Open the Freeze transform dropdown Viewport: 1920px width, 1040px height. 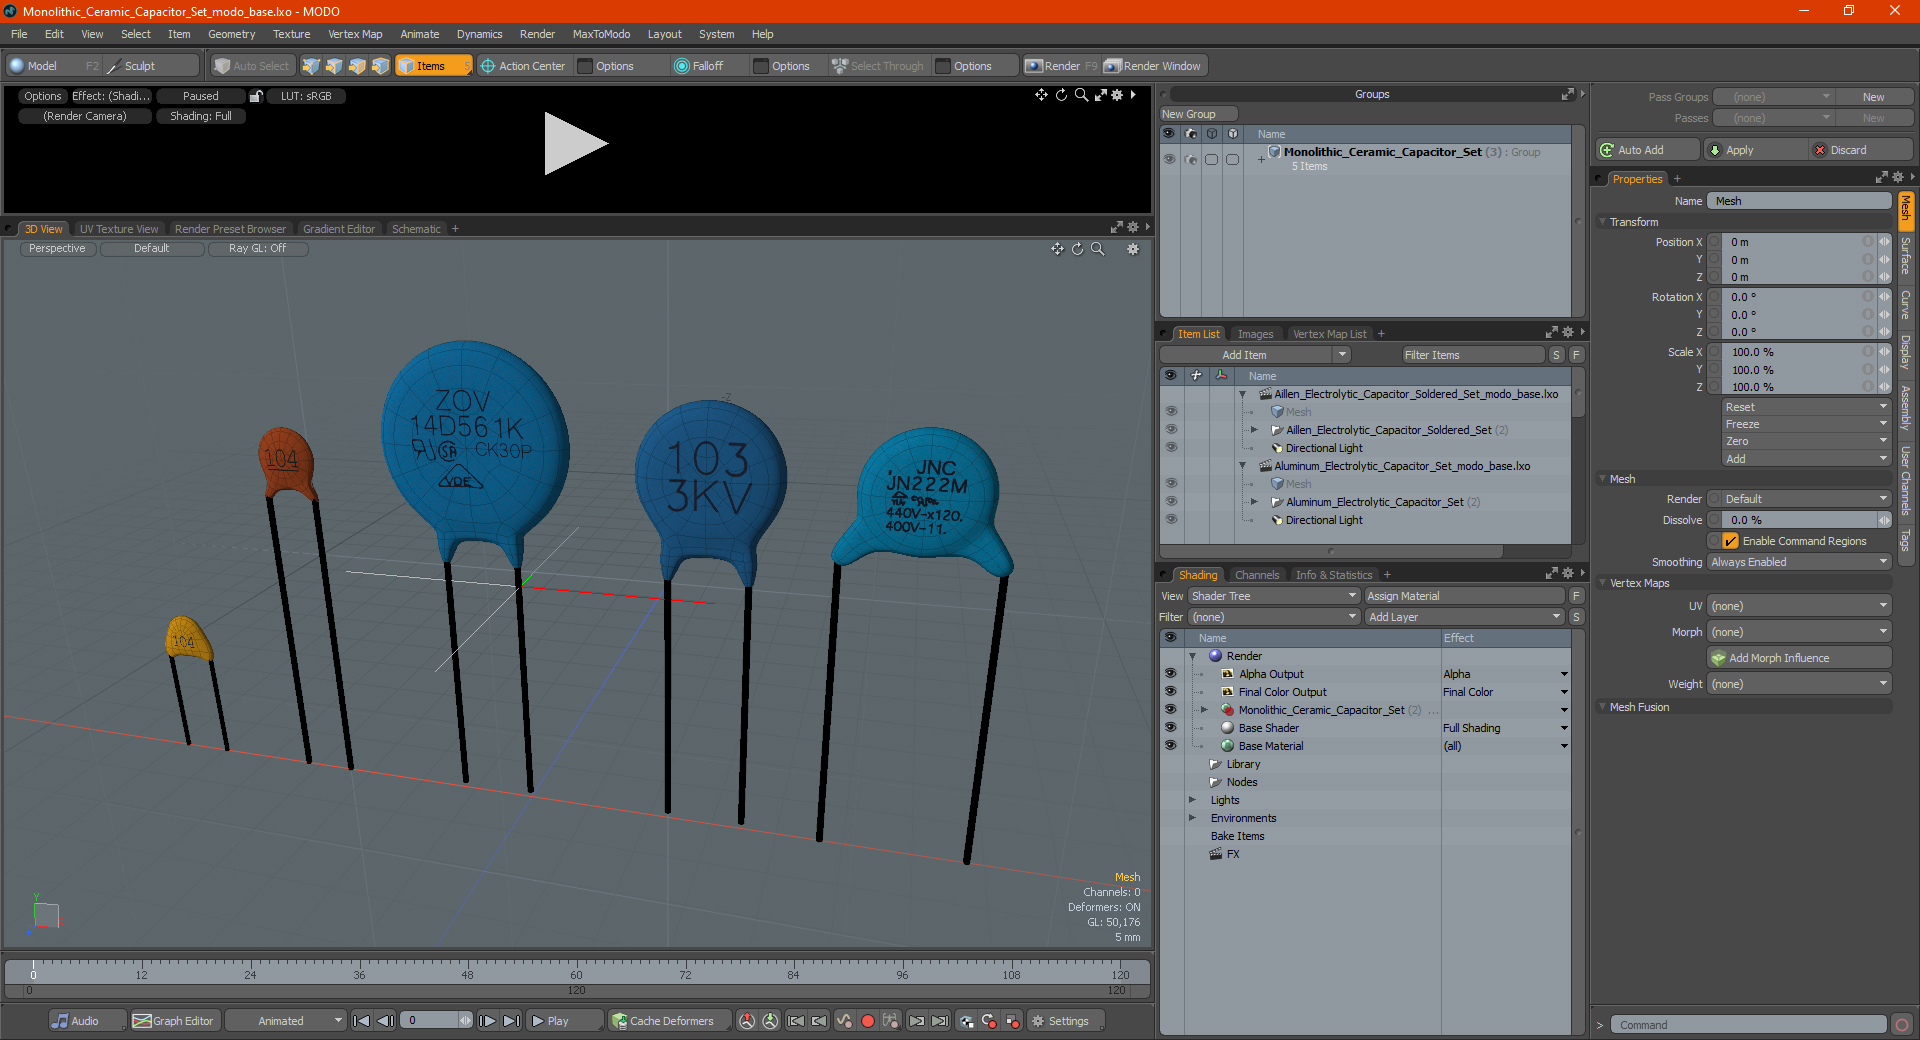tap(1806, 424)
